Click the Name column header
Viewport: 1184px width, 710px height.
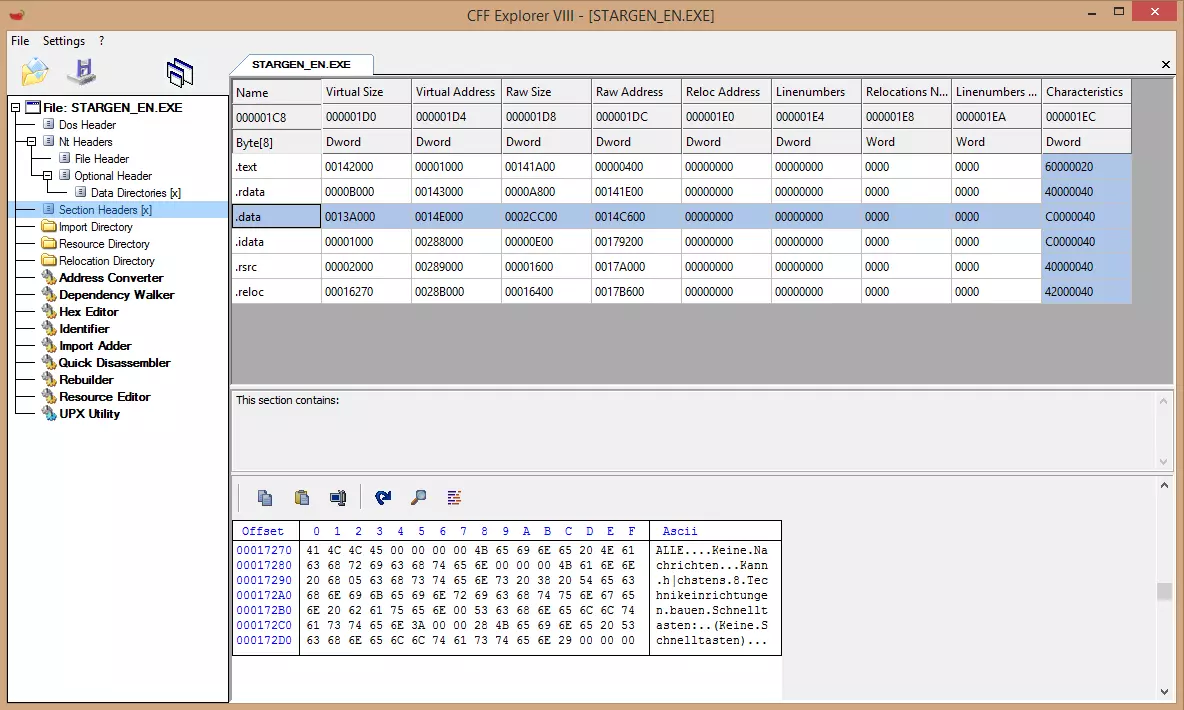pos(276,92)
